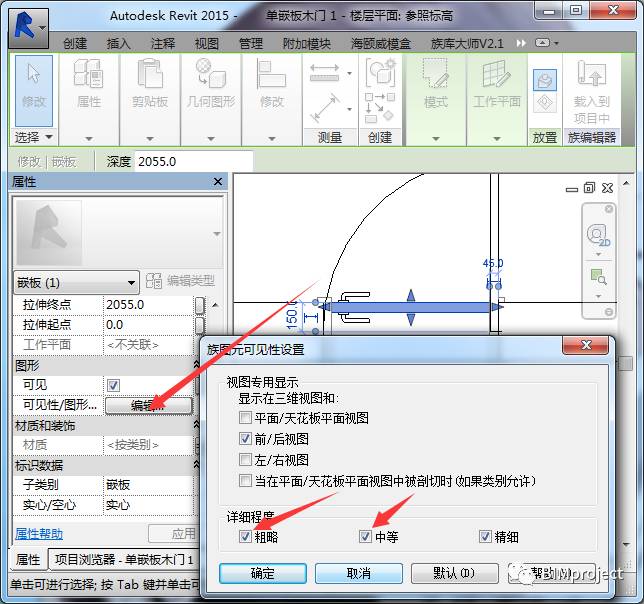Screen dimensions: 644x604
Task: Open the family preview type dropdown arrow
Action: (217, 234)
